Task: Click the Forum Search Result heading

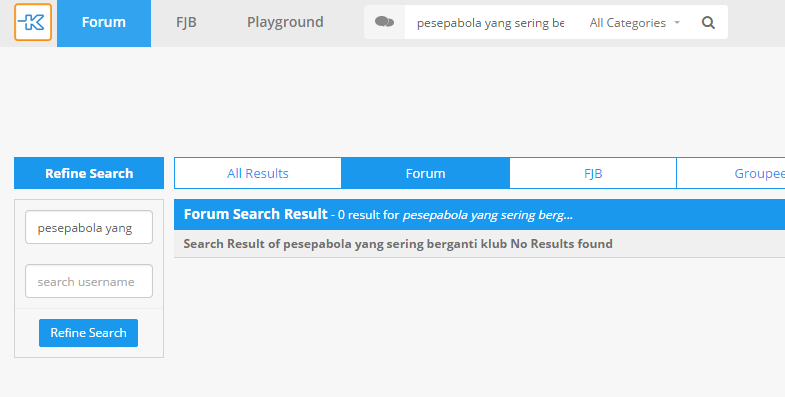Action: 255,214
